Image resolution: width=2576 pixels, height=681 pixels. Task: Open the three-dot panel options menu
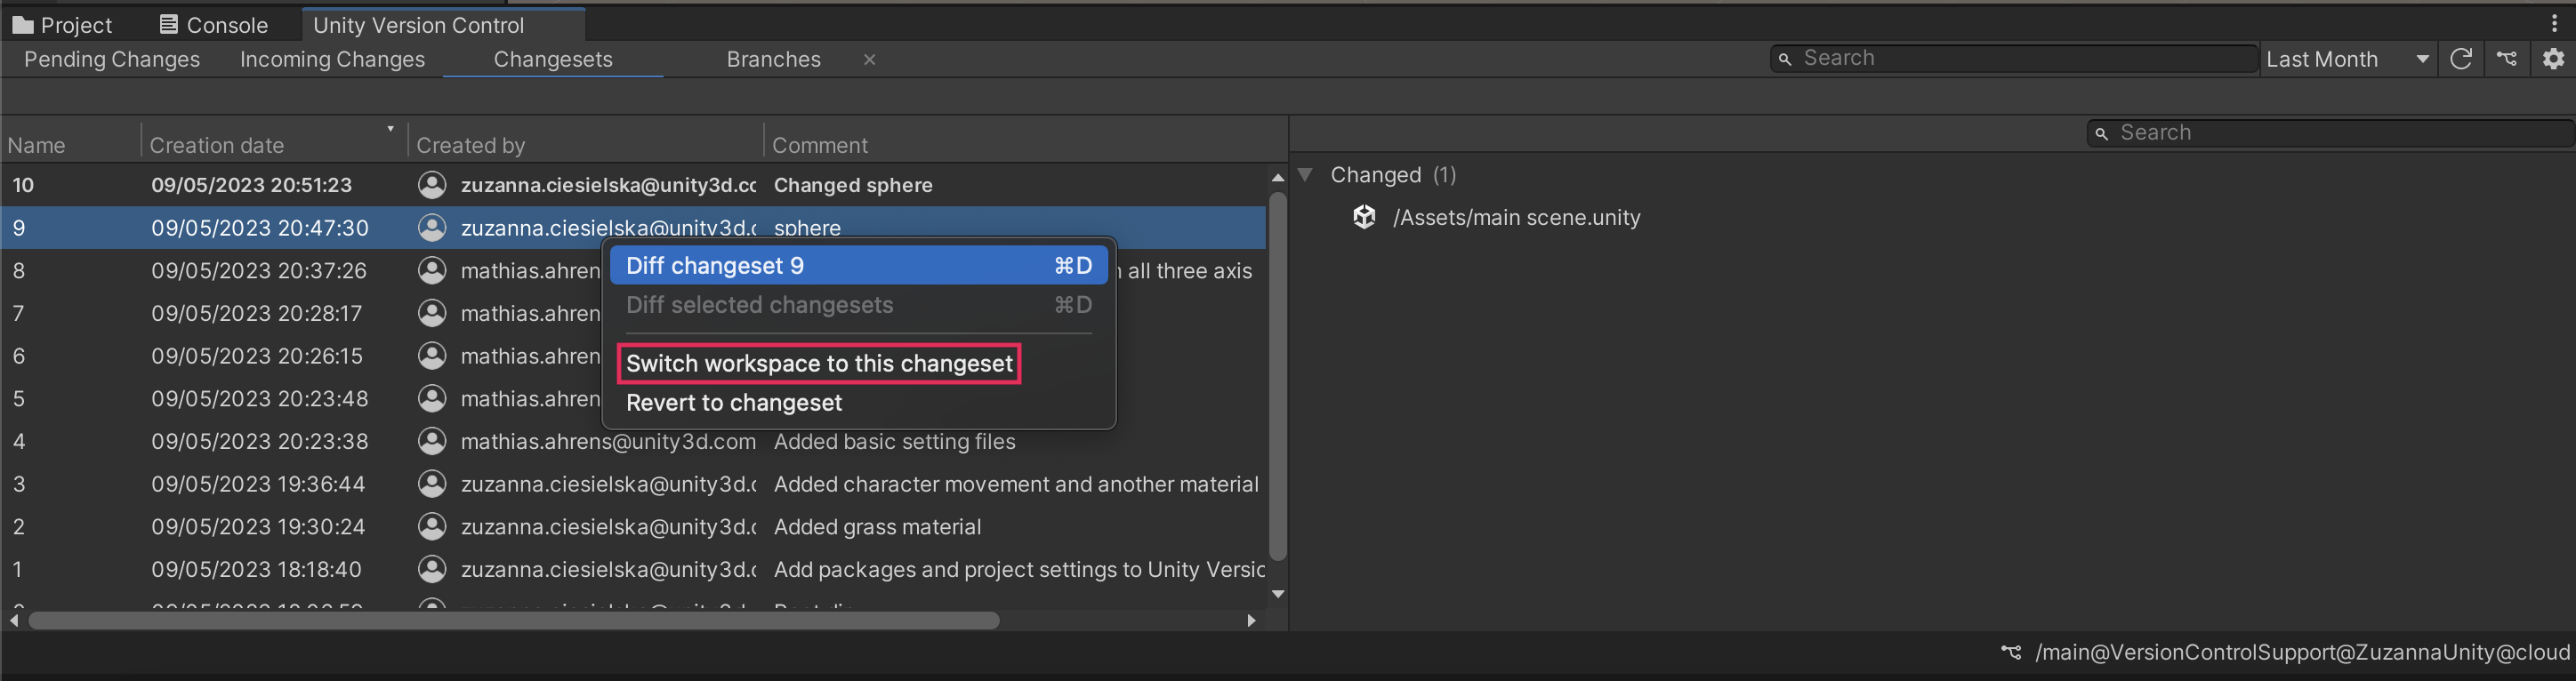[2554, 24]
